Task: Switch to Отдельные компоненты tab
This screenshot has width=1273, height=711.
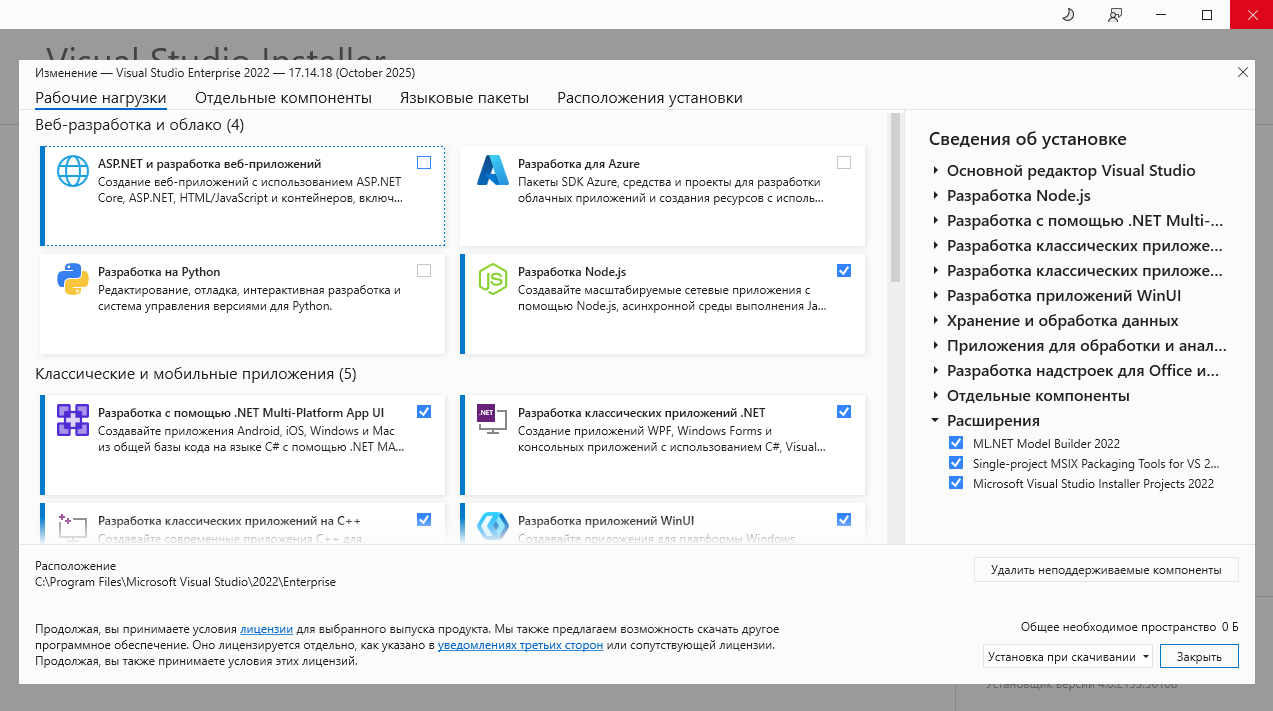Action: click(x=283, y=98)
